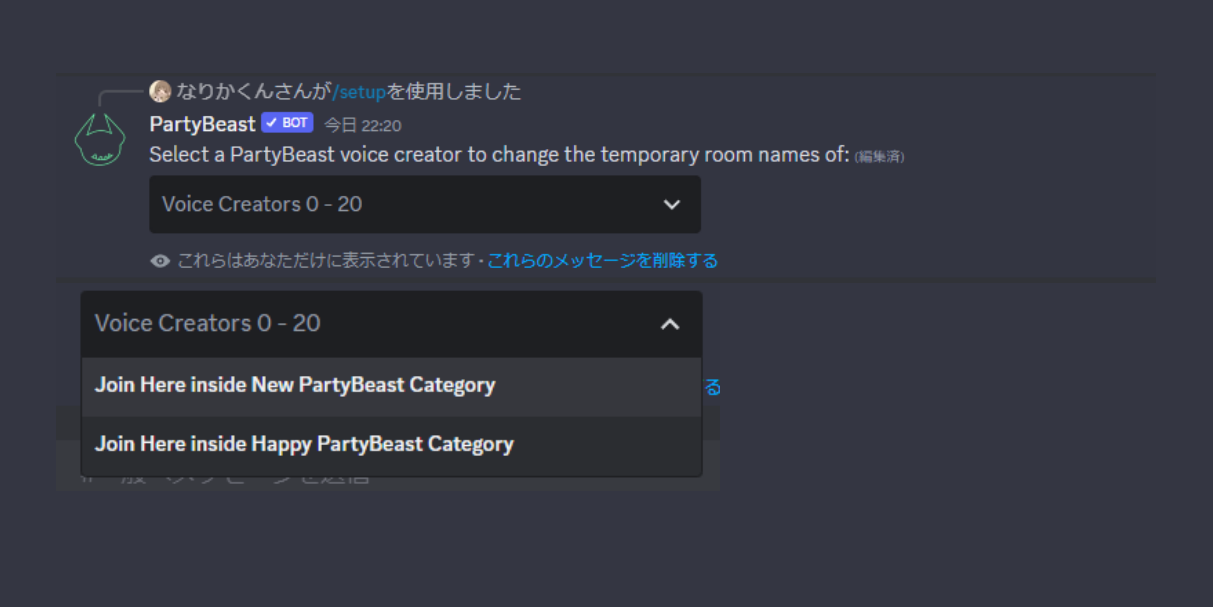Image resolution: width=1213 pixels, height=607 pixels.
Task: Select Join Here inside Happy PartyBeast Category
Action: coord(303,443)
